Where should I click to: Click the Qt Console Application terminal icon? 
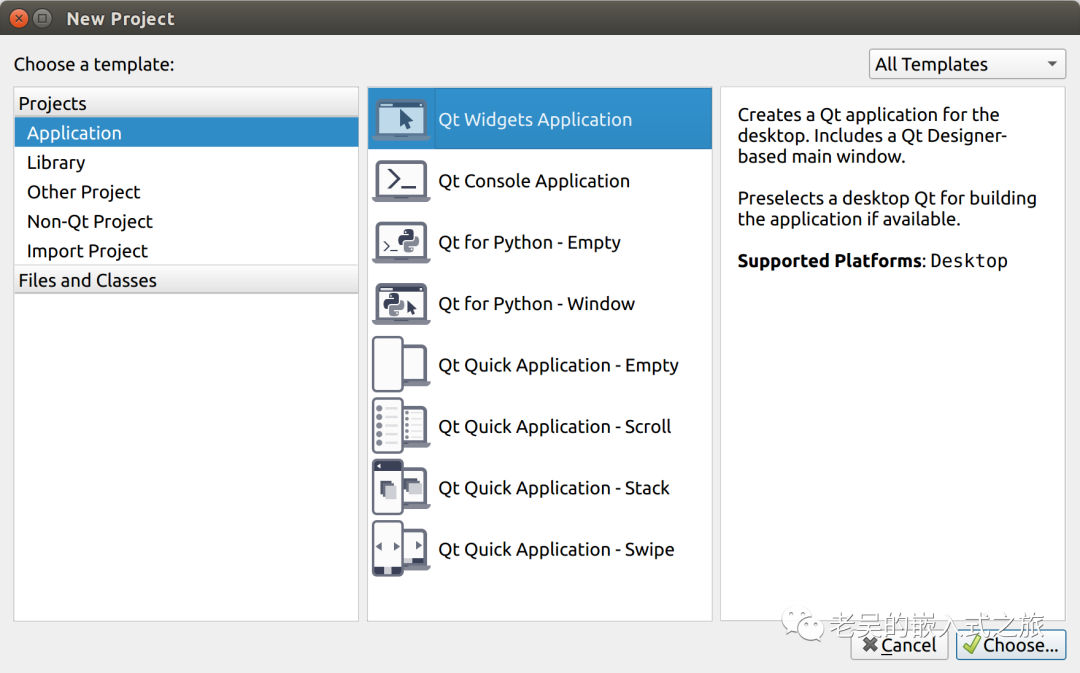(402, 180)
